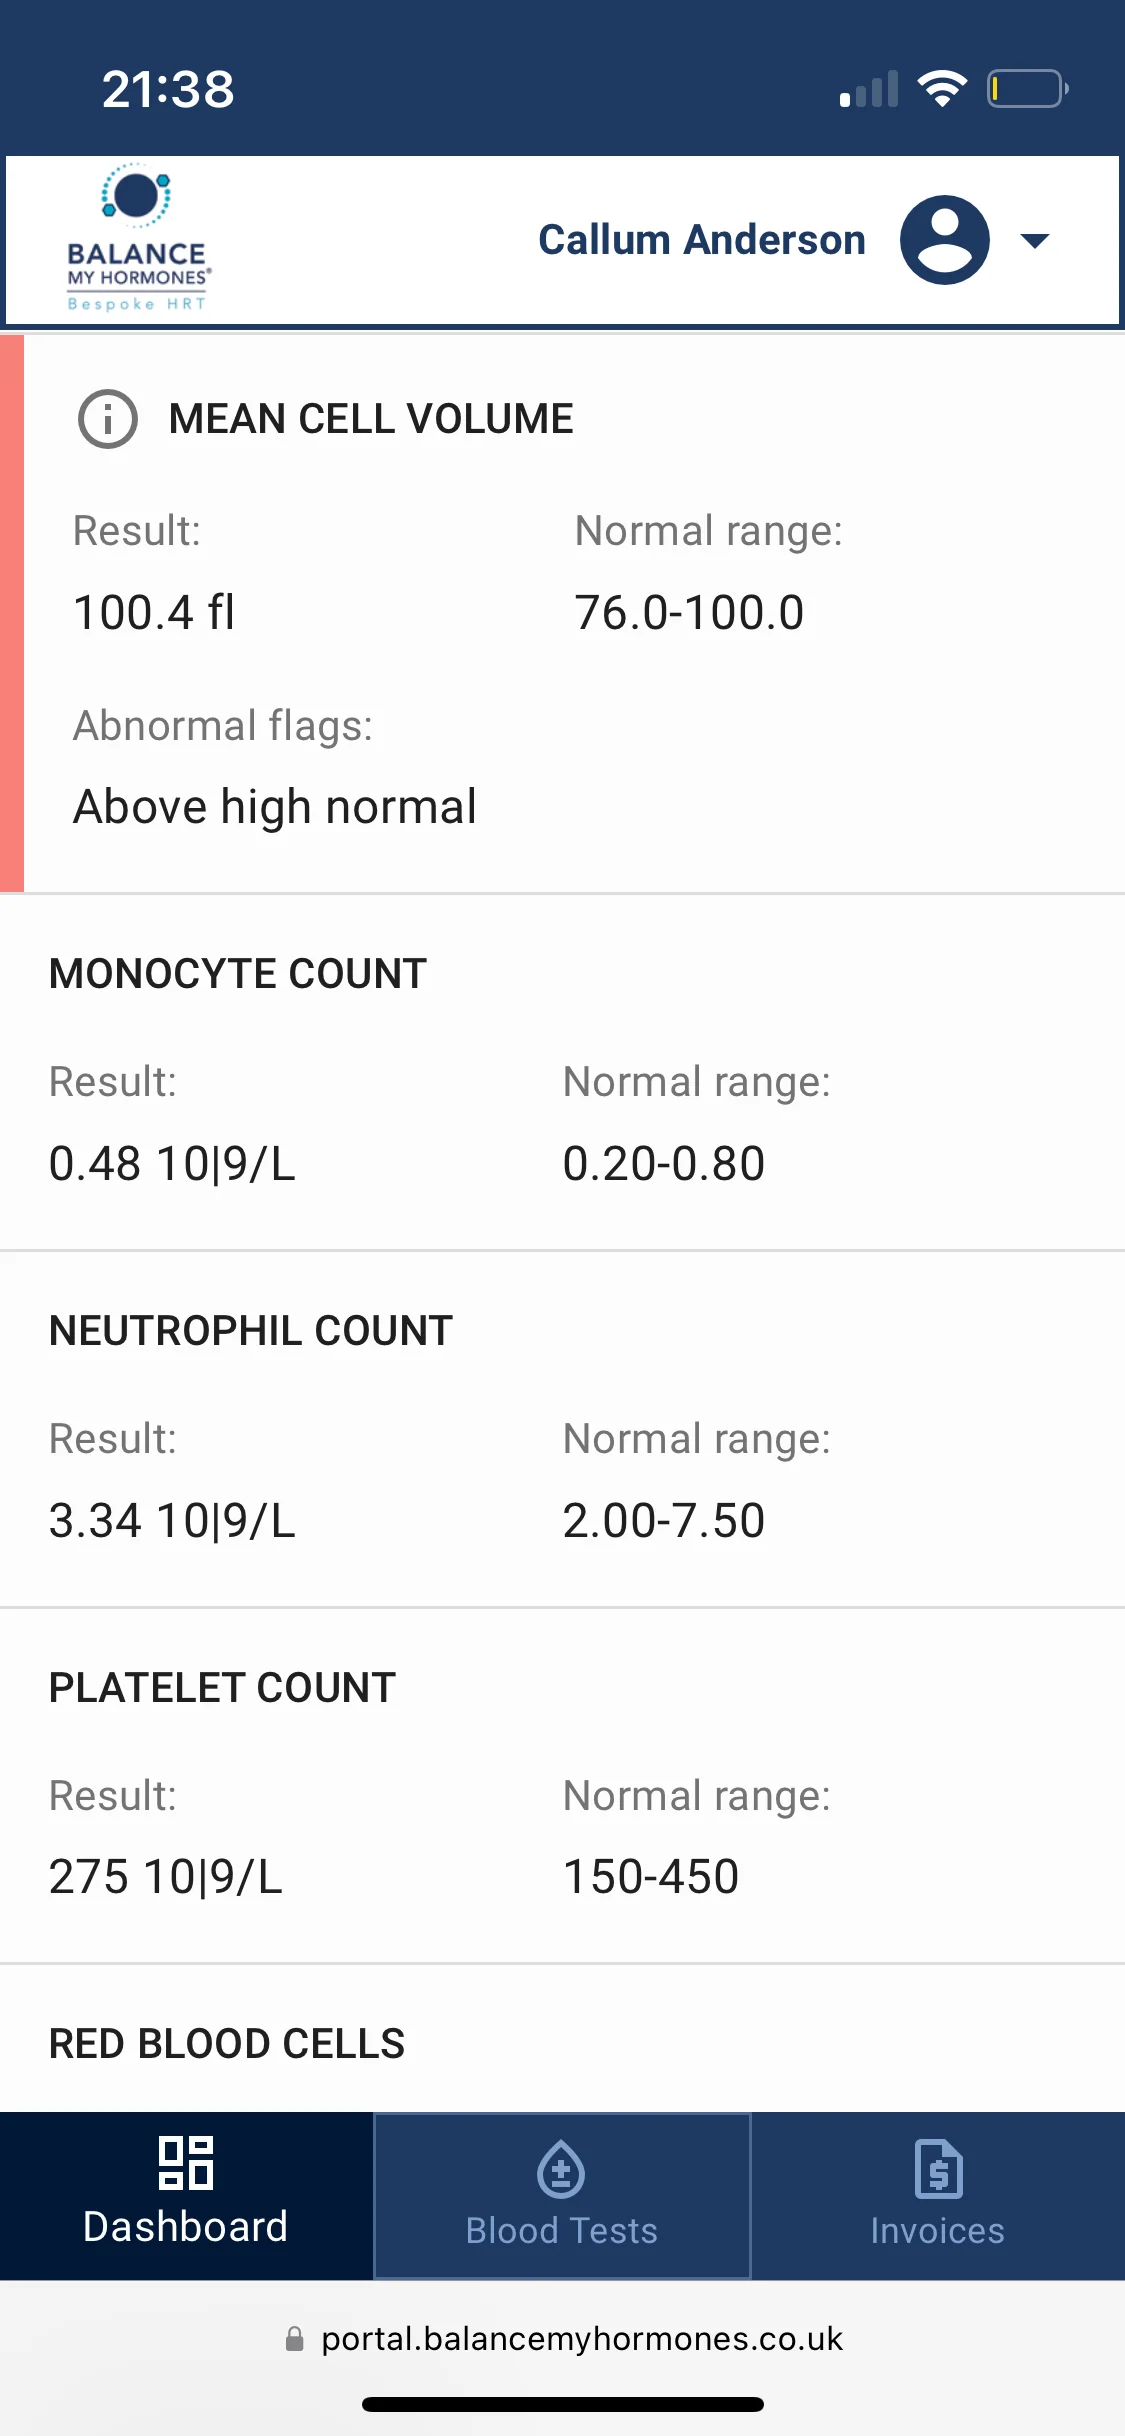Select the Neutrophil Count result entry
The width and height of the screenshot is (1125, 2436).
562,1429
